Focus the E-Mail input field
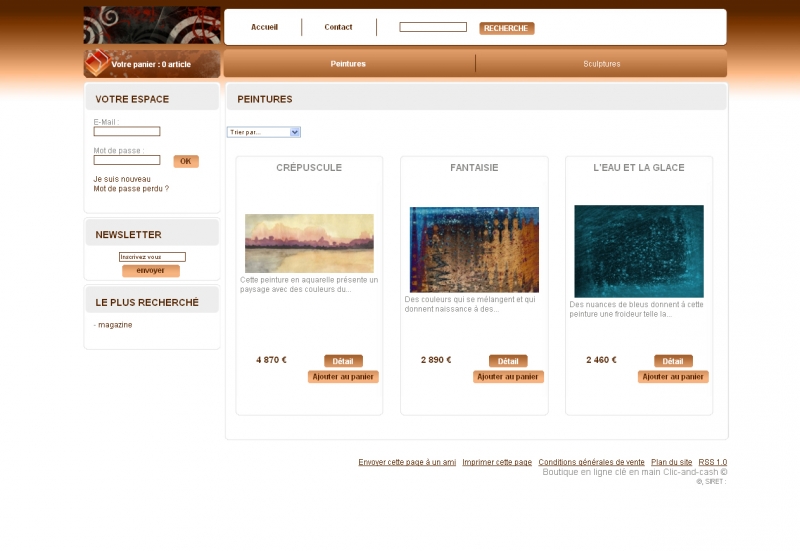 tap(127, 131)
